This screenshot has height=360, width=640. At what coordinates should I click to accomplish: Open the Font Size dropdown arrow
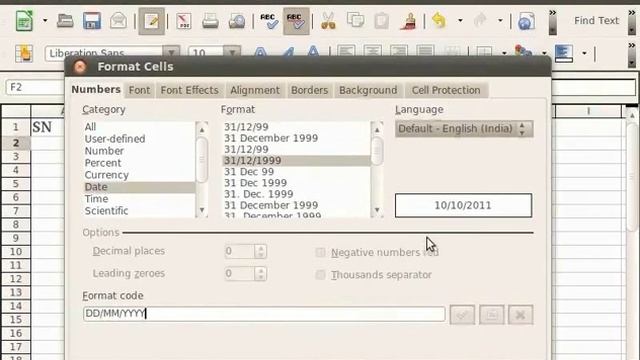tap(232, 53)
